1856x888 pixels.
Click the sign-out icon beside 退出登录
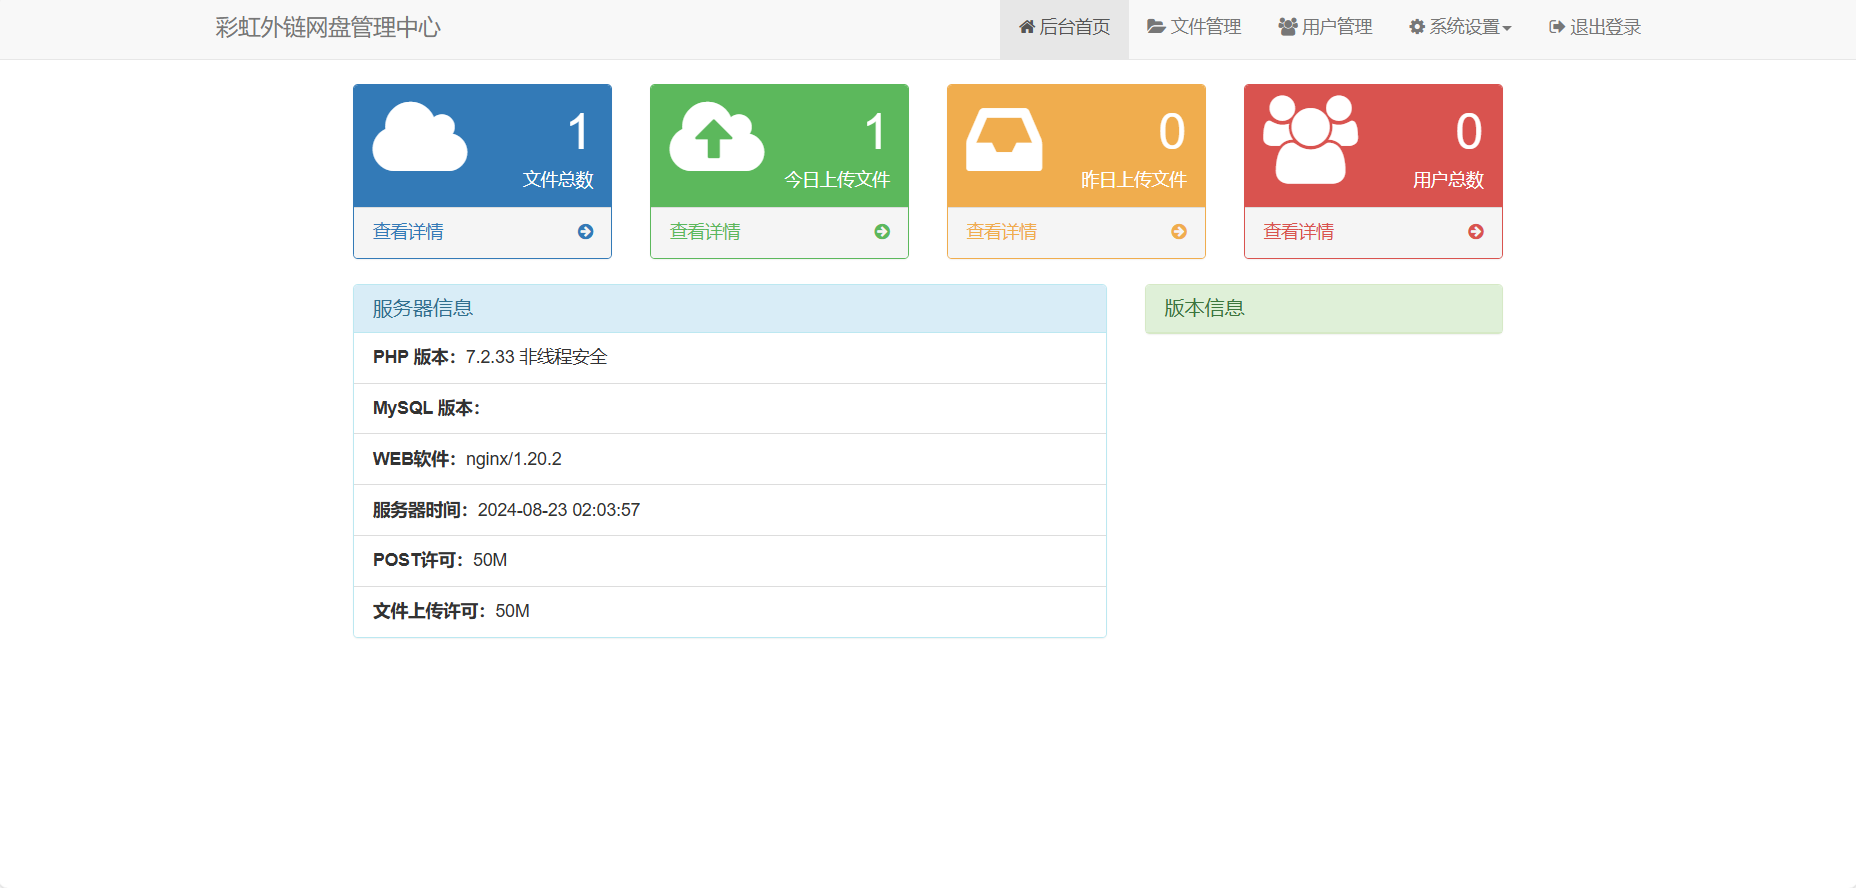point(1557,27)
